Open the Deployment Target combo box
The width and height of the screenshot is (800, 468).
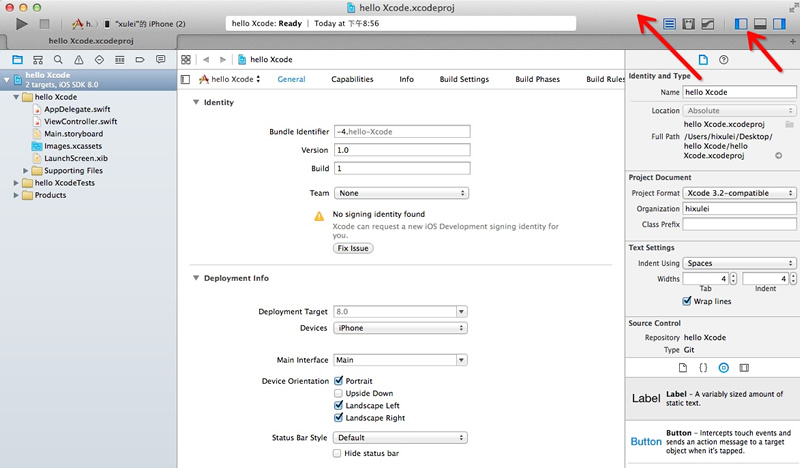click(x=400, y=311)
